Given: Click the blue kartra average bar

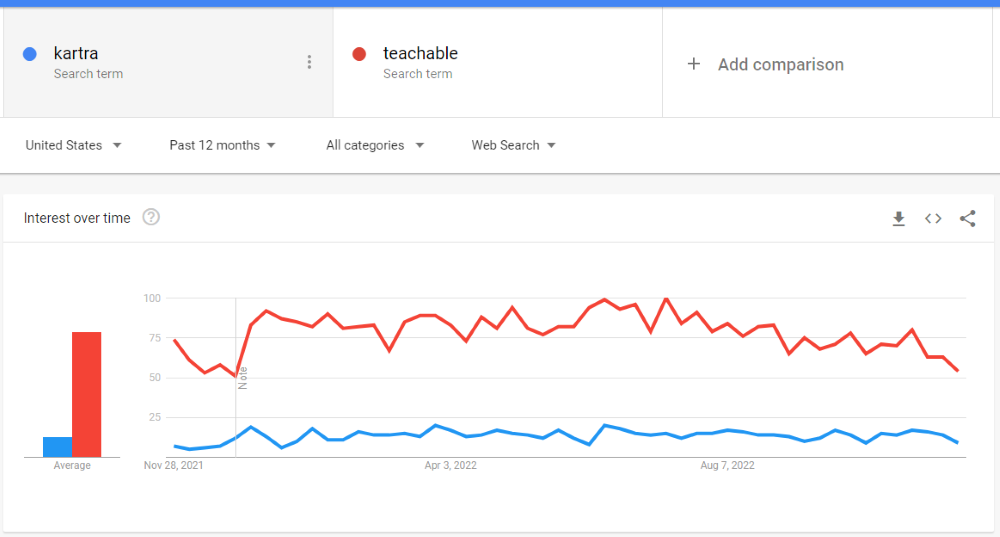Looking at the screenshot, I should click(57, 447).
